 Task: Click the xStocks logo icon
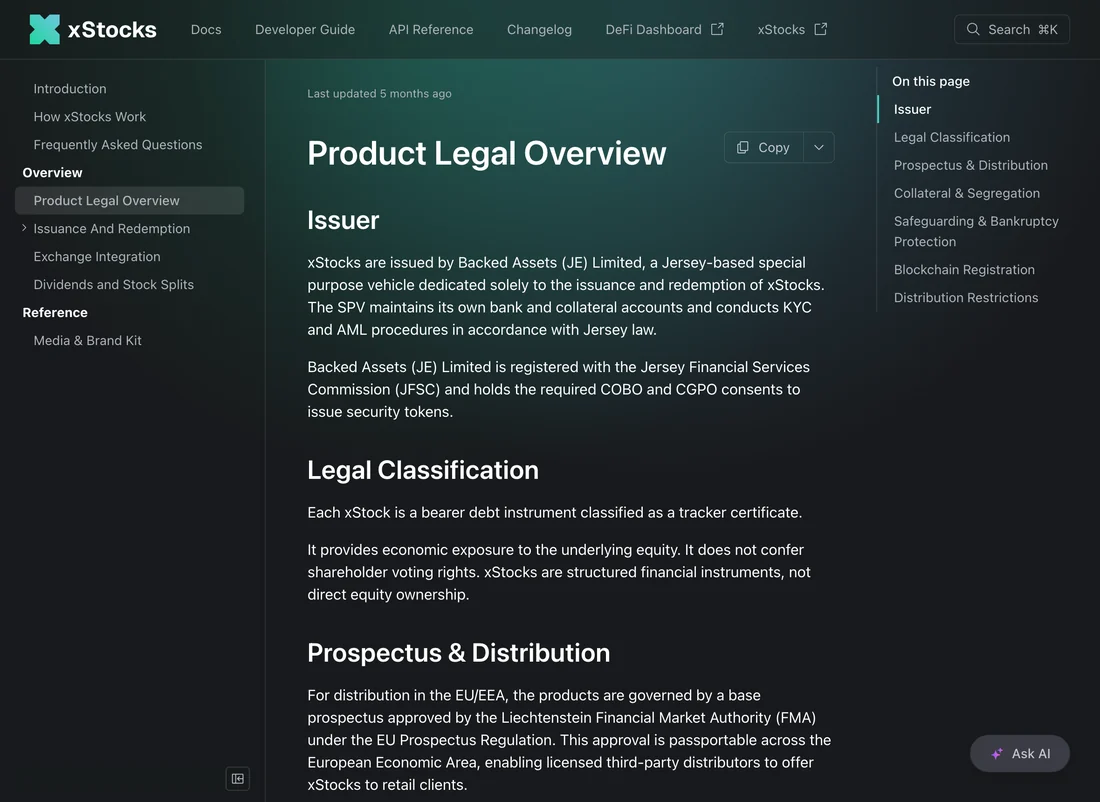(x=44, y=29)
